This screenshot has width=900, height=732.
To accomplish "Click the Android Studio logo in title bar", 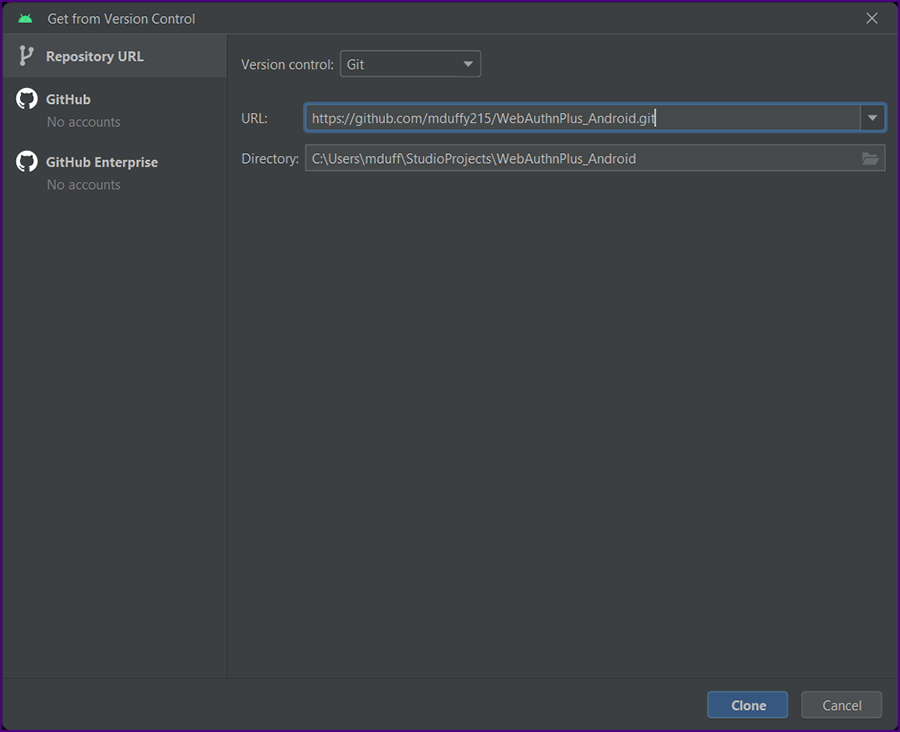I will 25,19.
